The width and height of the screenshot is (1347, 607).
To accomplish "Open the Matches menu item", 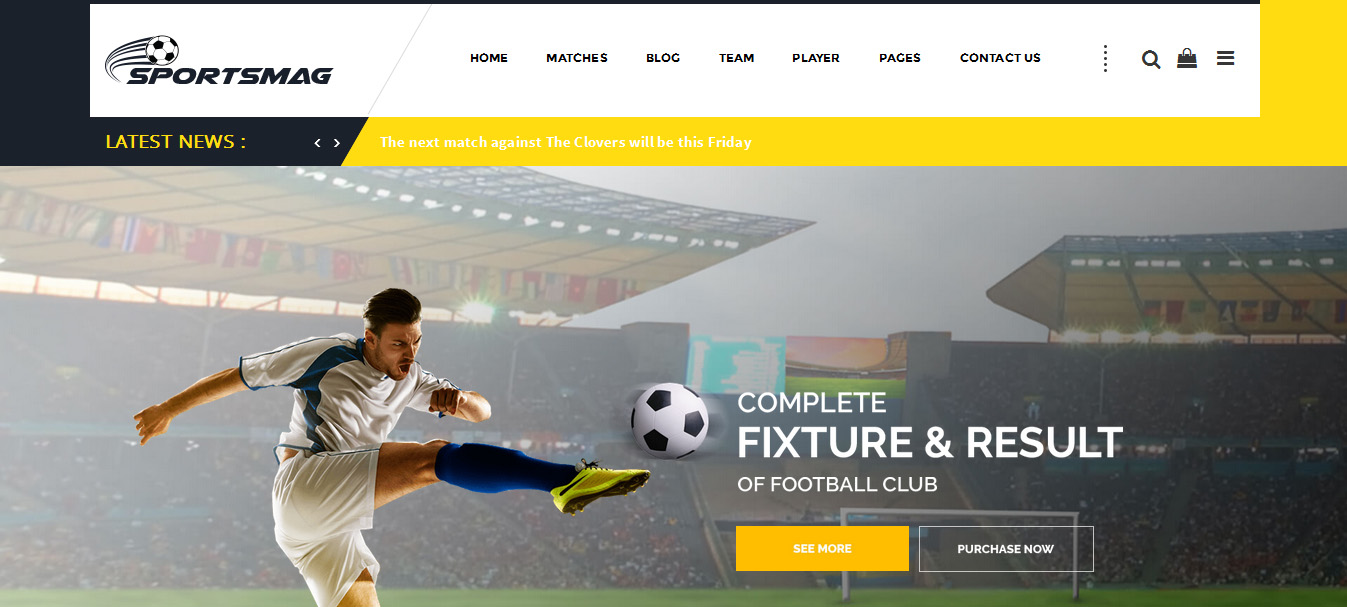I will click(577, 58).
